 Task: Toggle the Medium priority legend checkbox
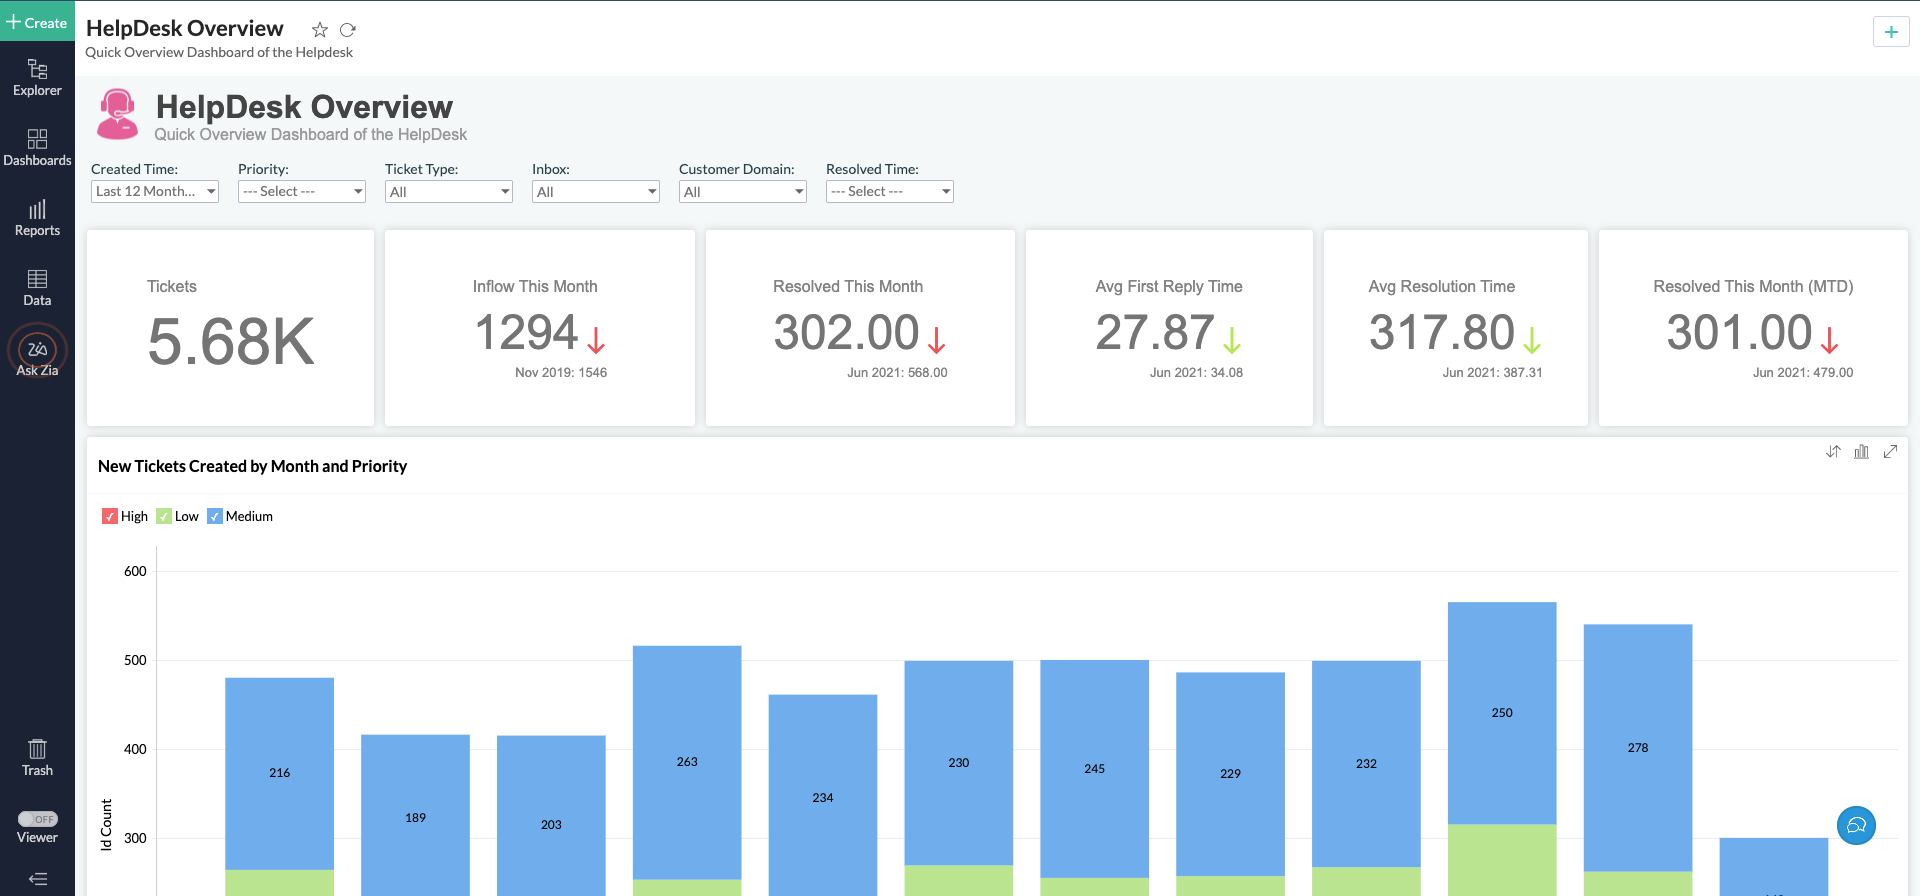click(215, 517)
